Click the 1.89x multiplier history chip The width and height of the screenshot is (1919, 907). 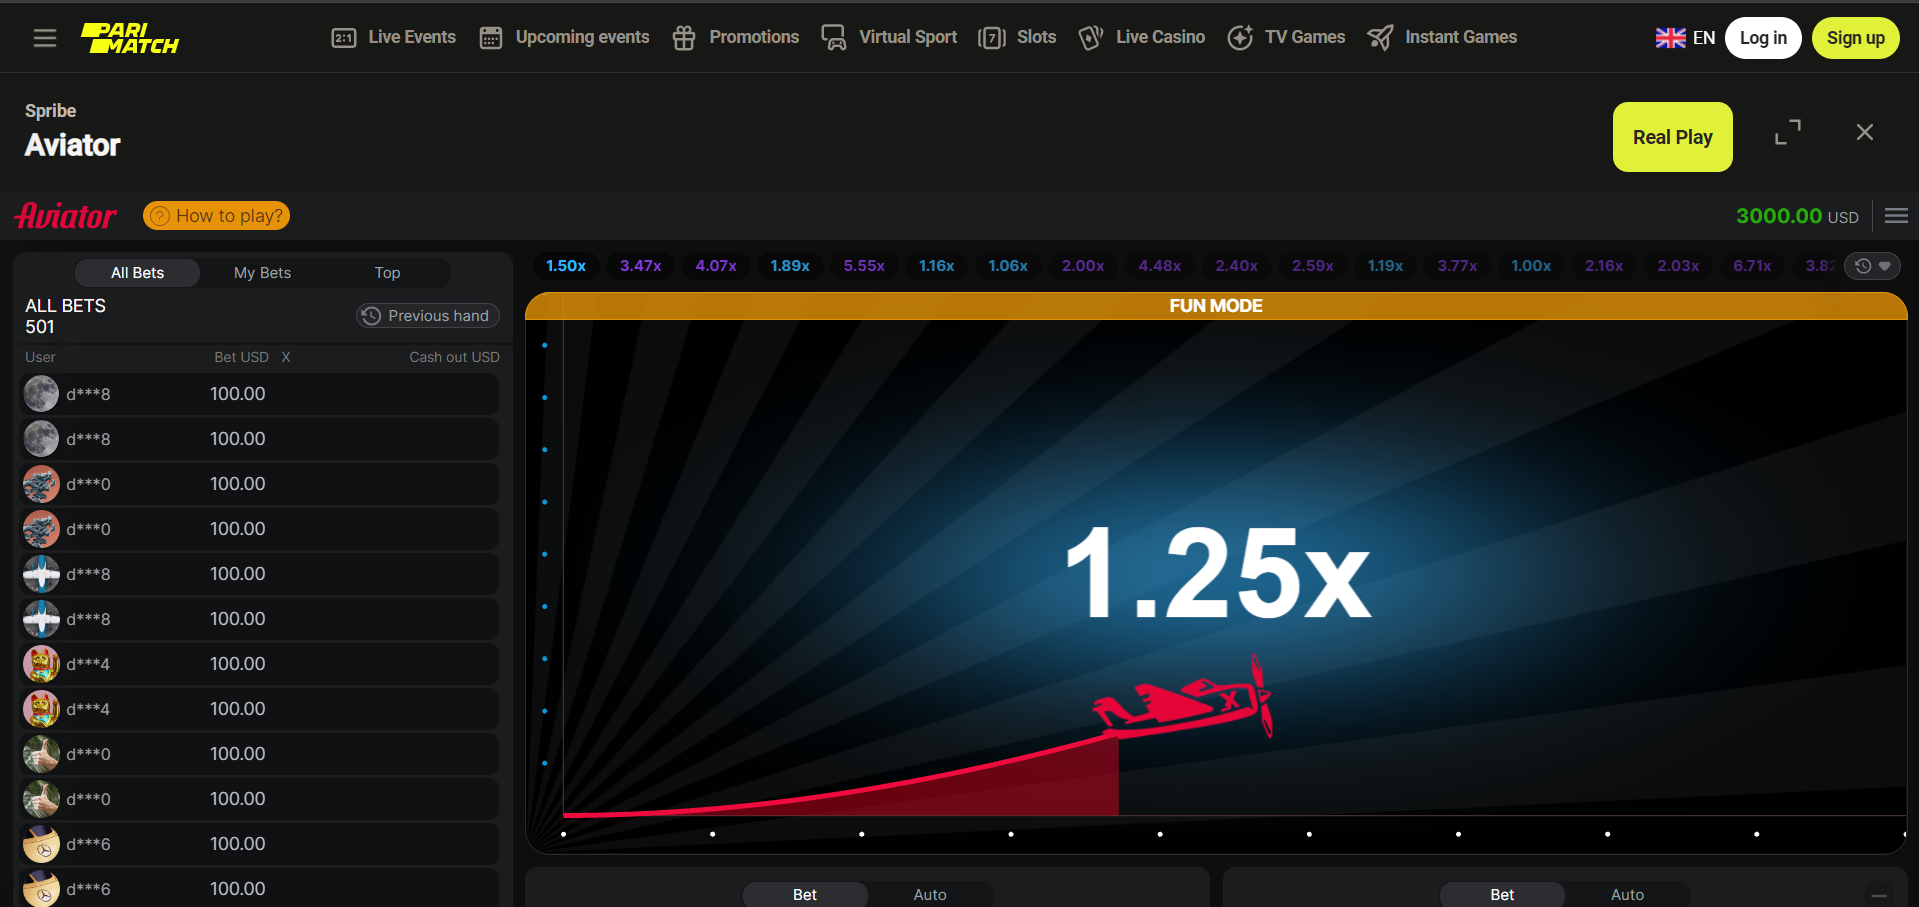point(790,266)
